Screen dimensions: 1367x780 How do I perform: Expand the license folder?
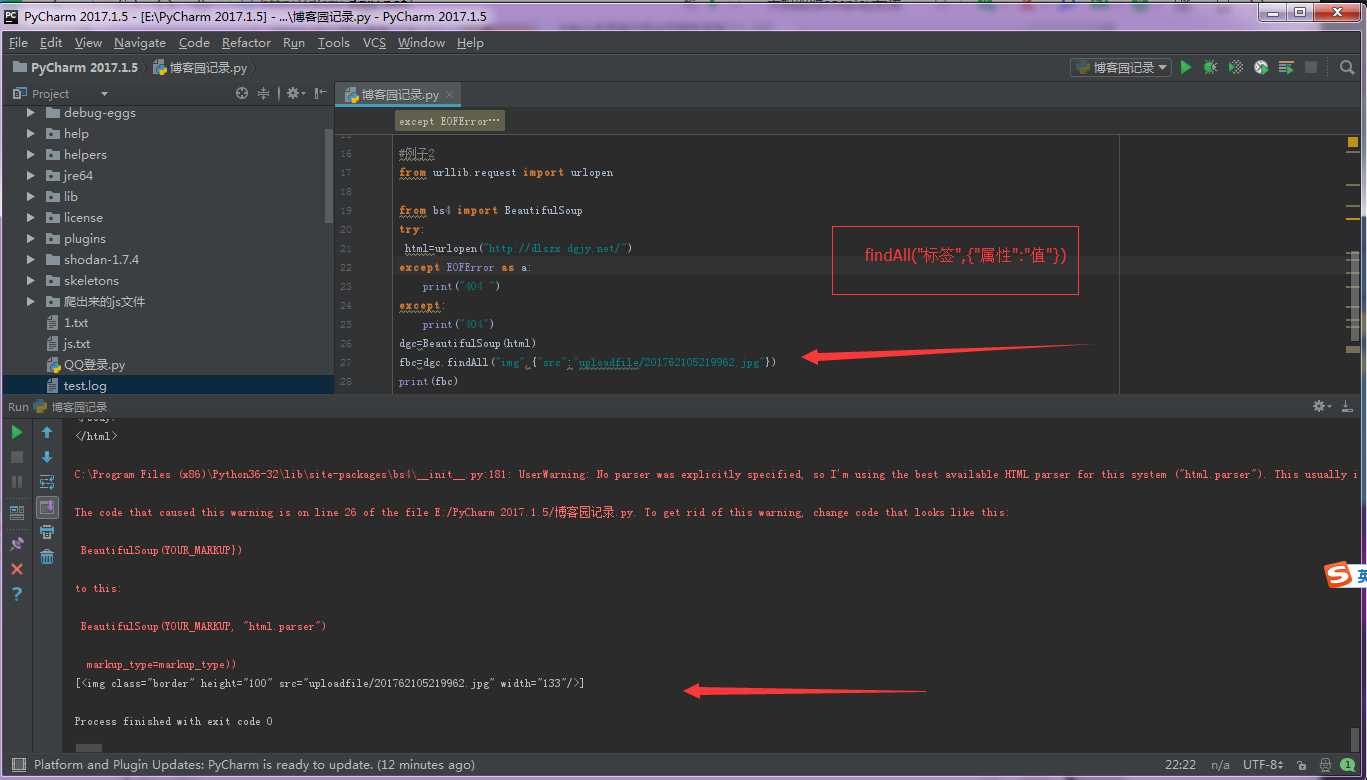(x=30, y=218)
